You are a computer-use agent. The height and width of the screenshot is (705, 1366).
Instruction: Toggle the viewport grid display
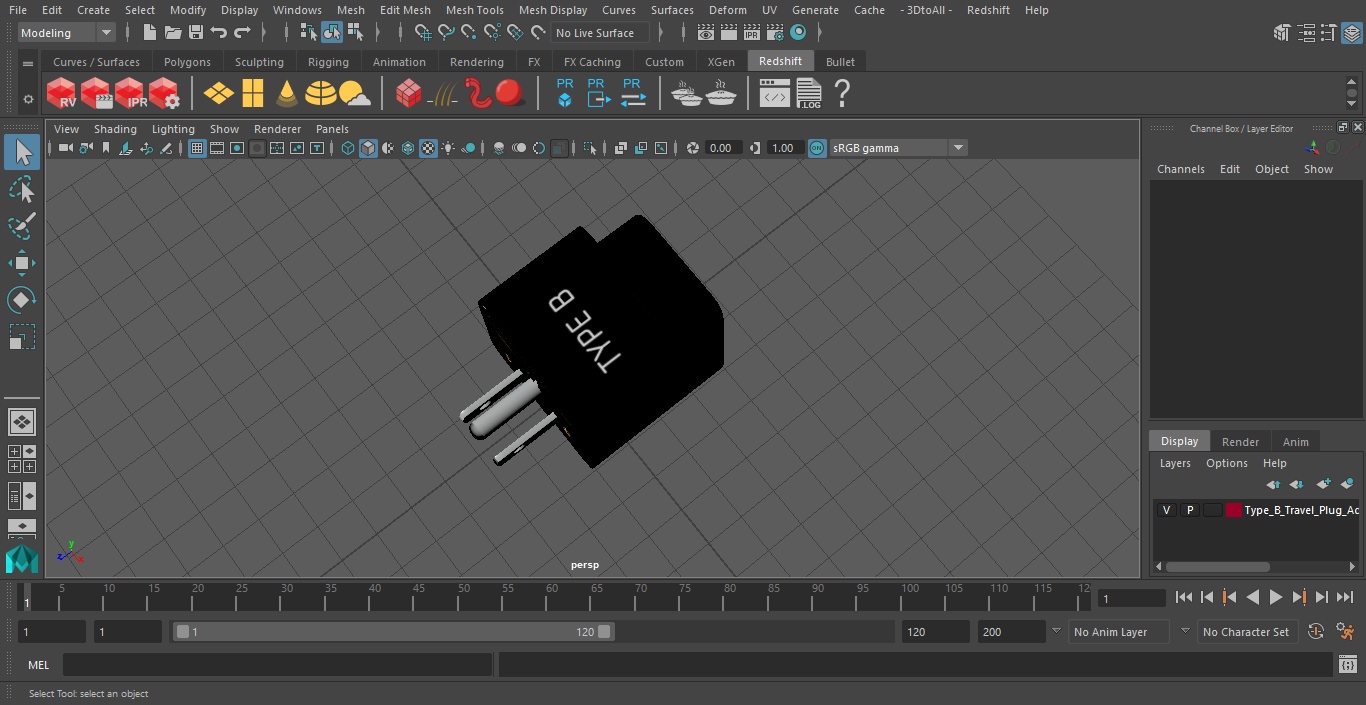(197, 148)
